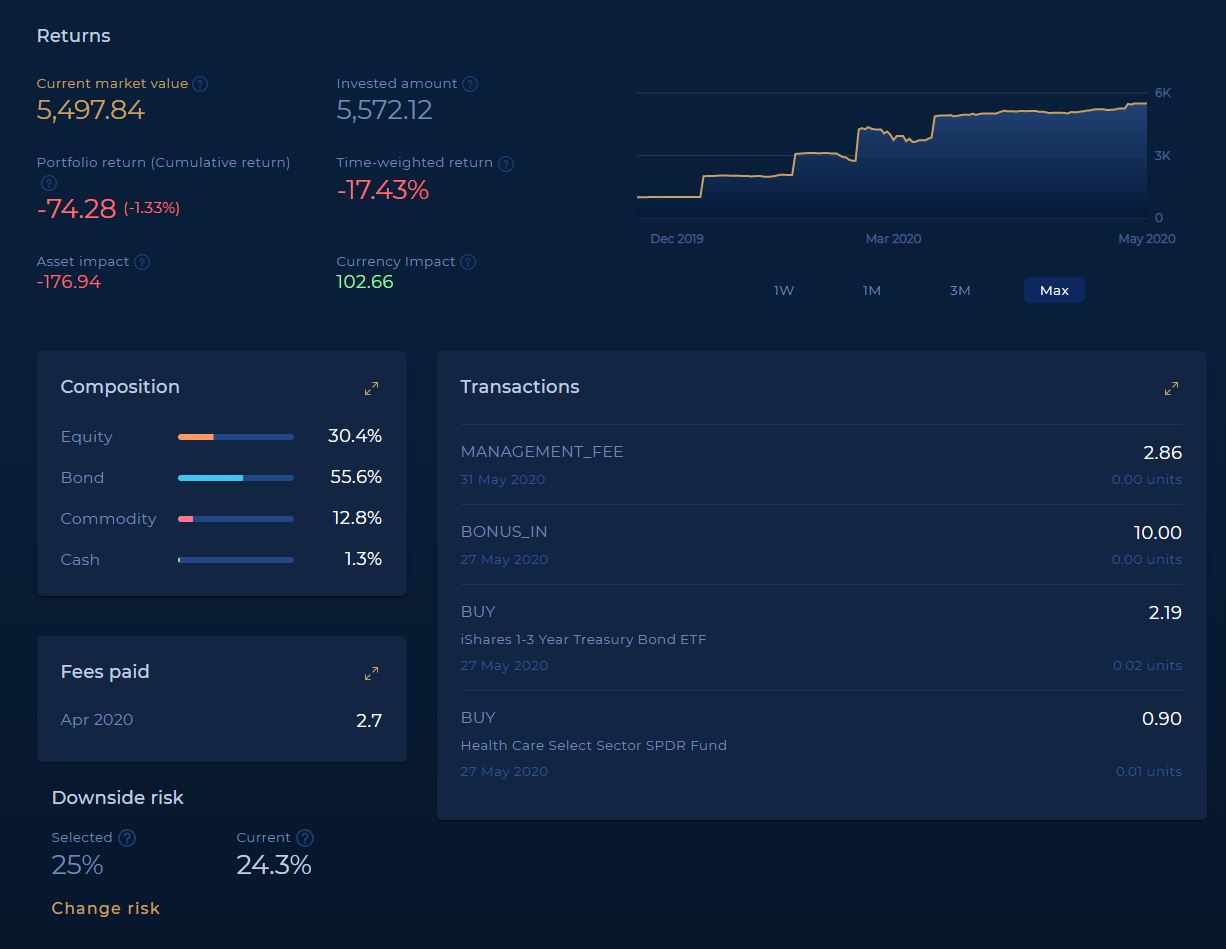
Task: Click the -74.28 portfolio return value
Action: [76, 208]
